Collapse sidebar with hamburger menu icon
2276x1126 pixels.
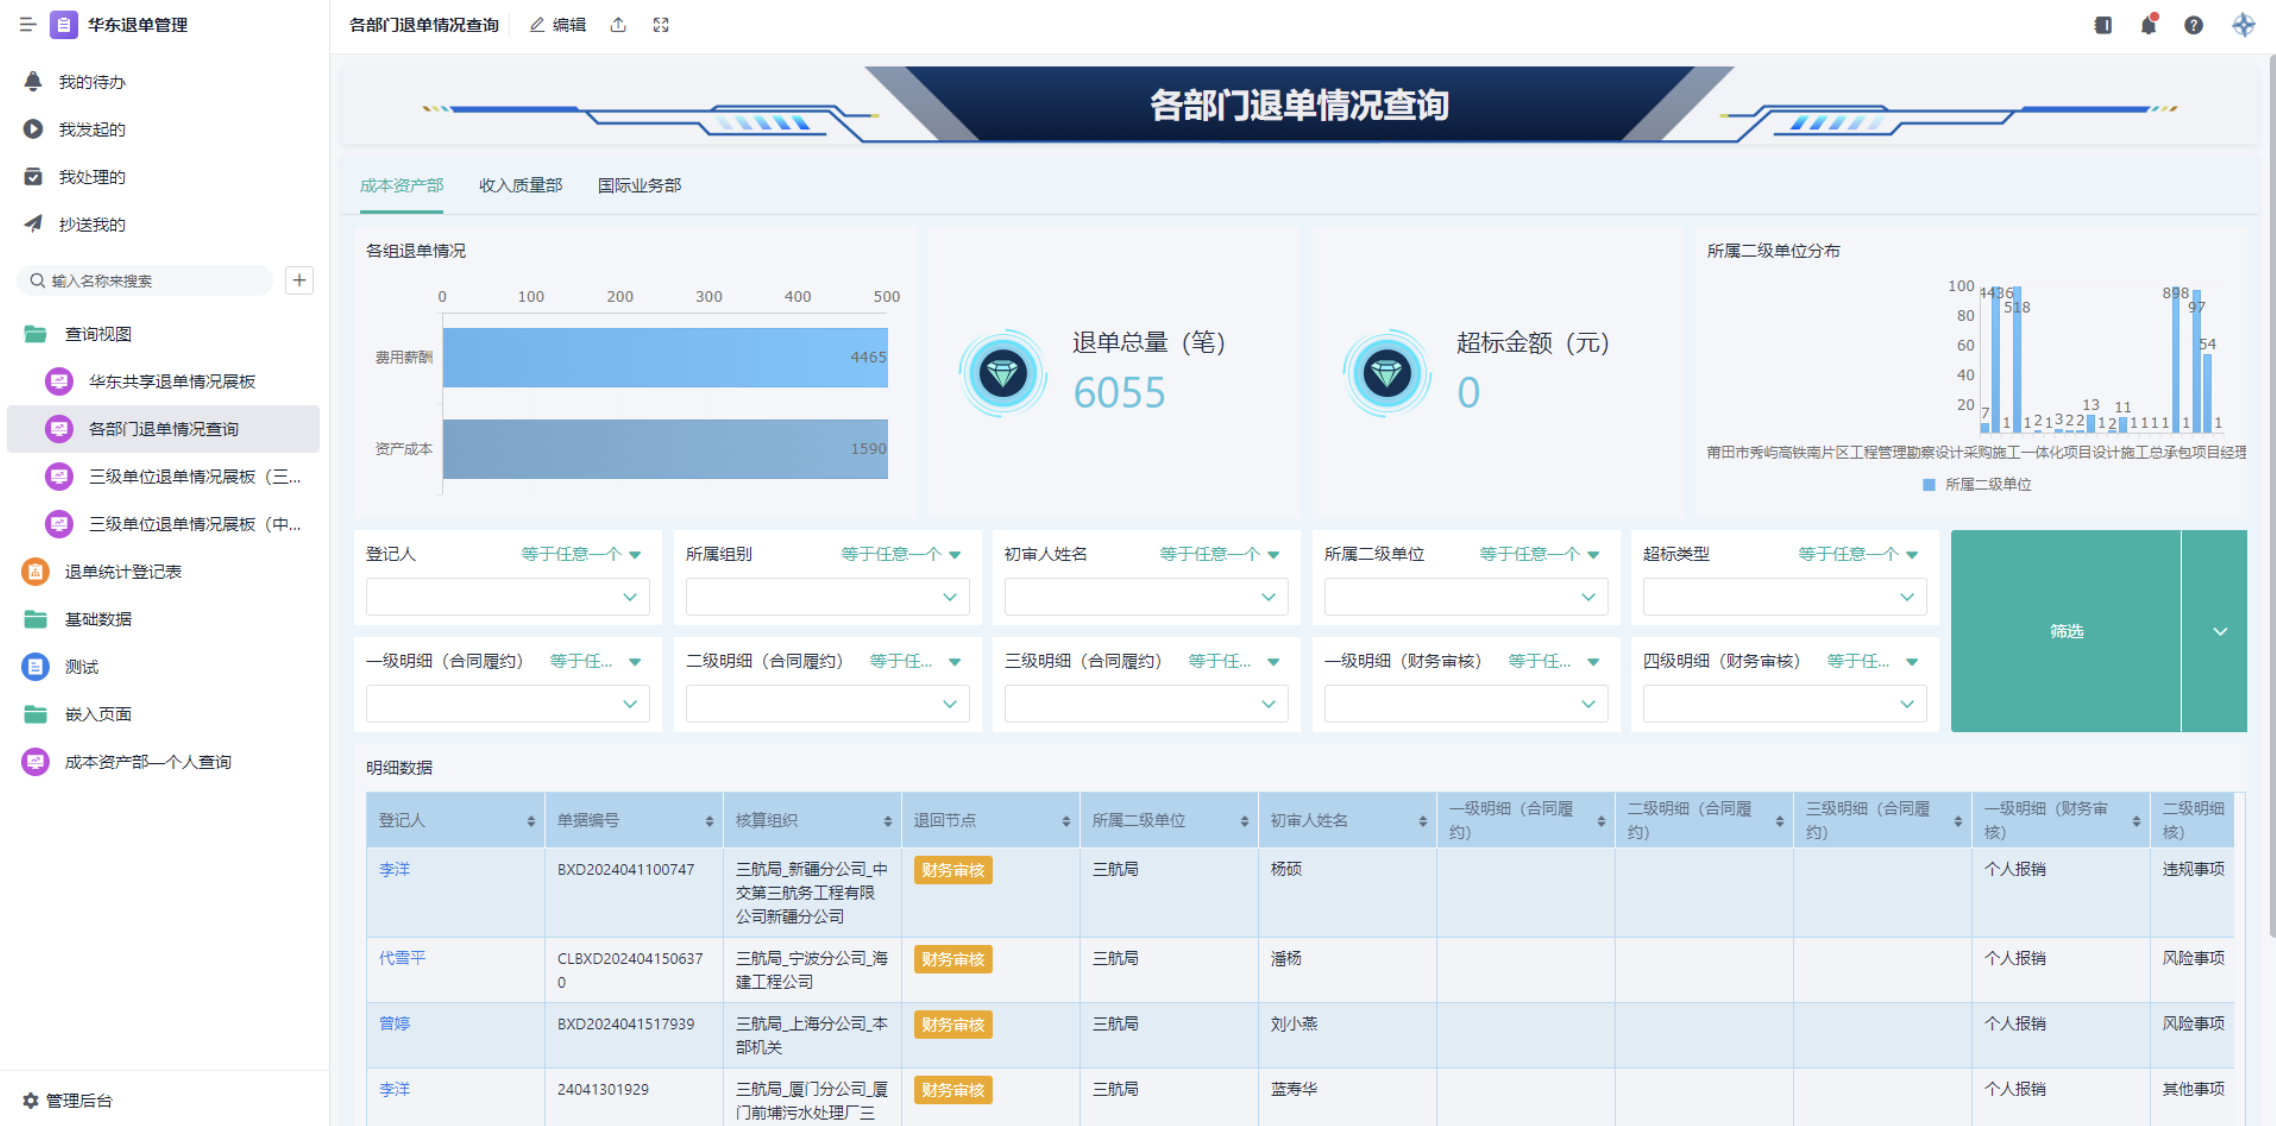(27, 25)
